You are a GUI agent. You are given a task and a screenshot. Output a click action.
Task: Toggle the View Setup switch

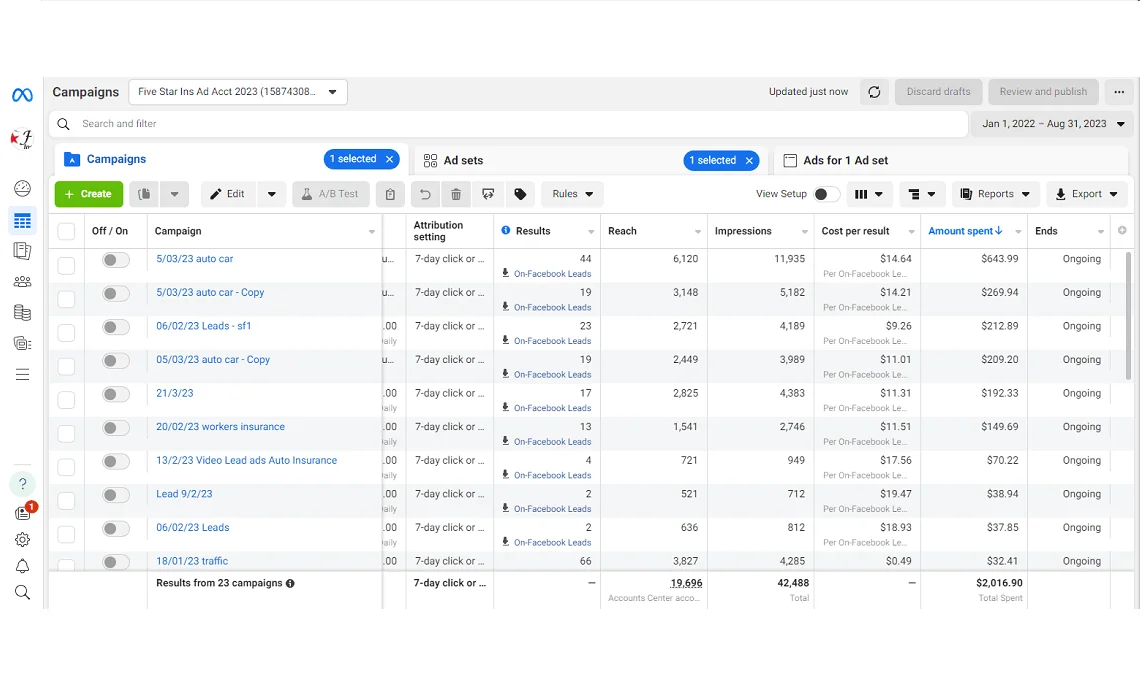pyautogui.click(x=826, y=194)
